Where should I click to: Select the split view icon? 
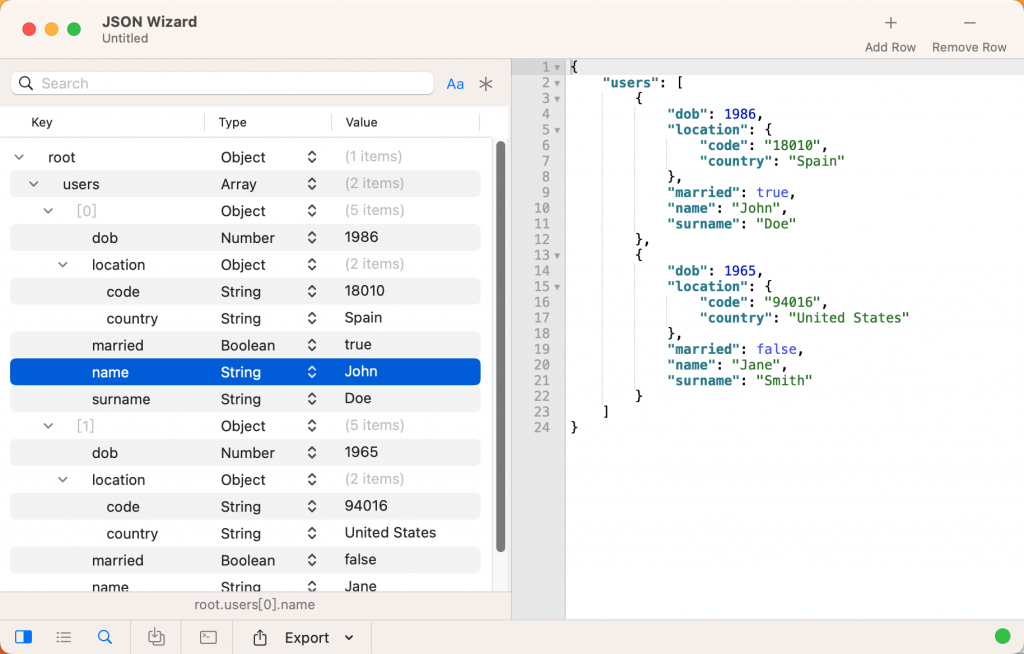23,637
